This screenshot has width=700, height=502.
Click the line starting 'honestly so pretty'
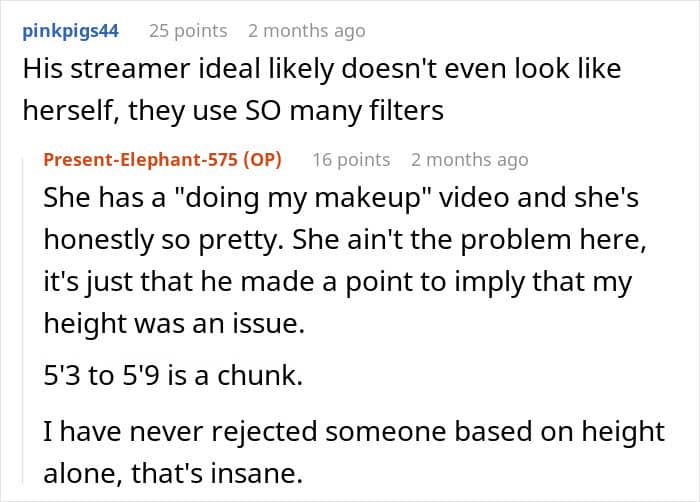pyautogui.click(x=345, y=240)
